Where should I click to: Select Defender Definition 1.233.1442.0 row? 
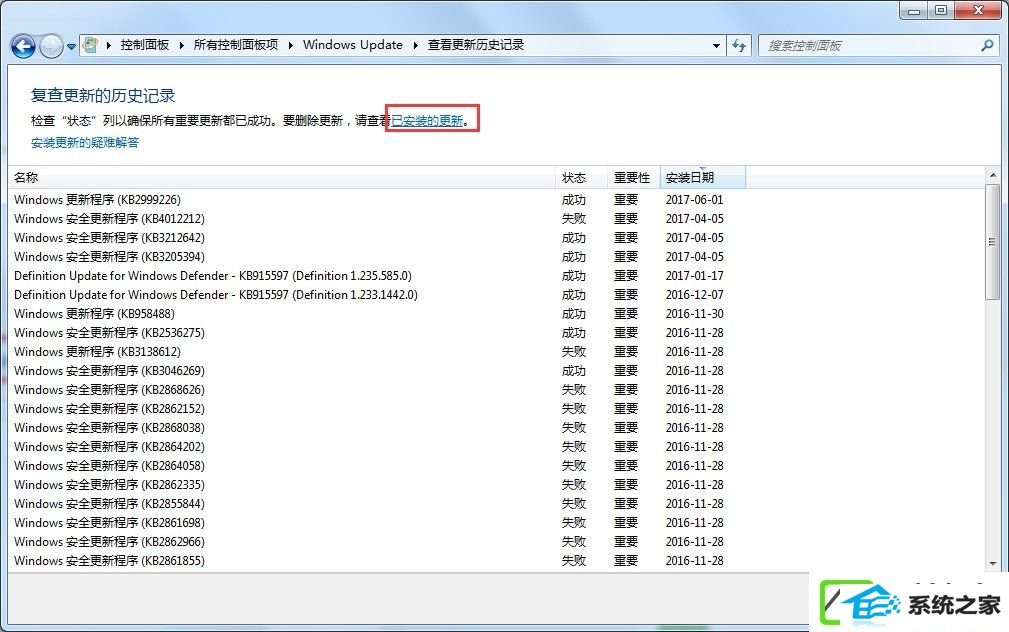coord(496,295)
